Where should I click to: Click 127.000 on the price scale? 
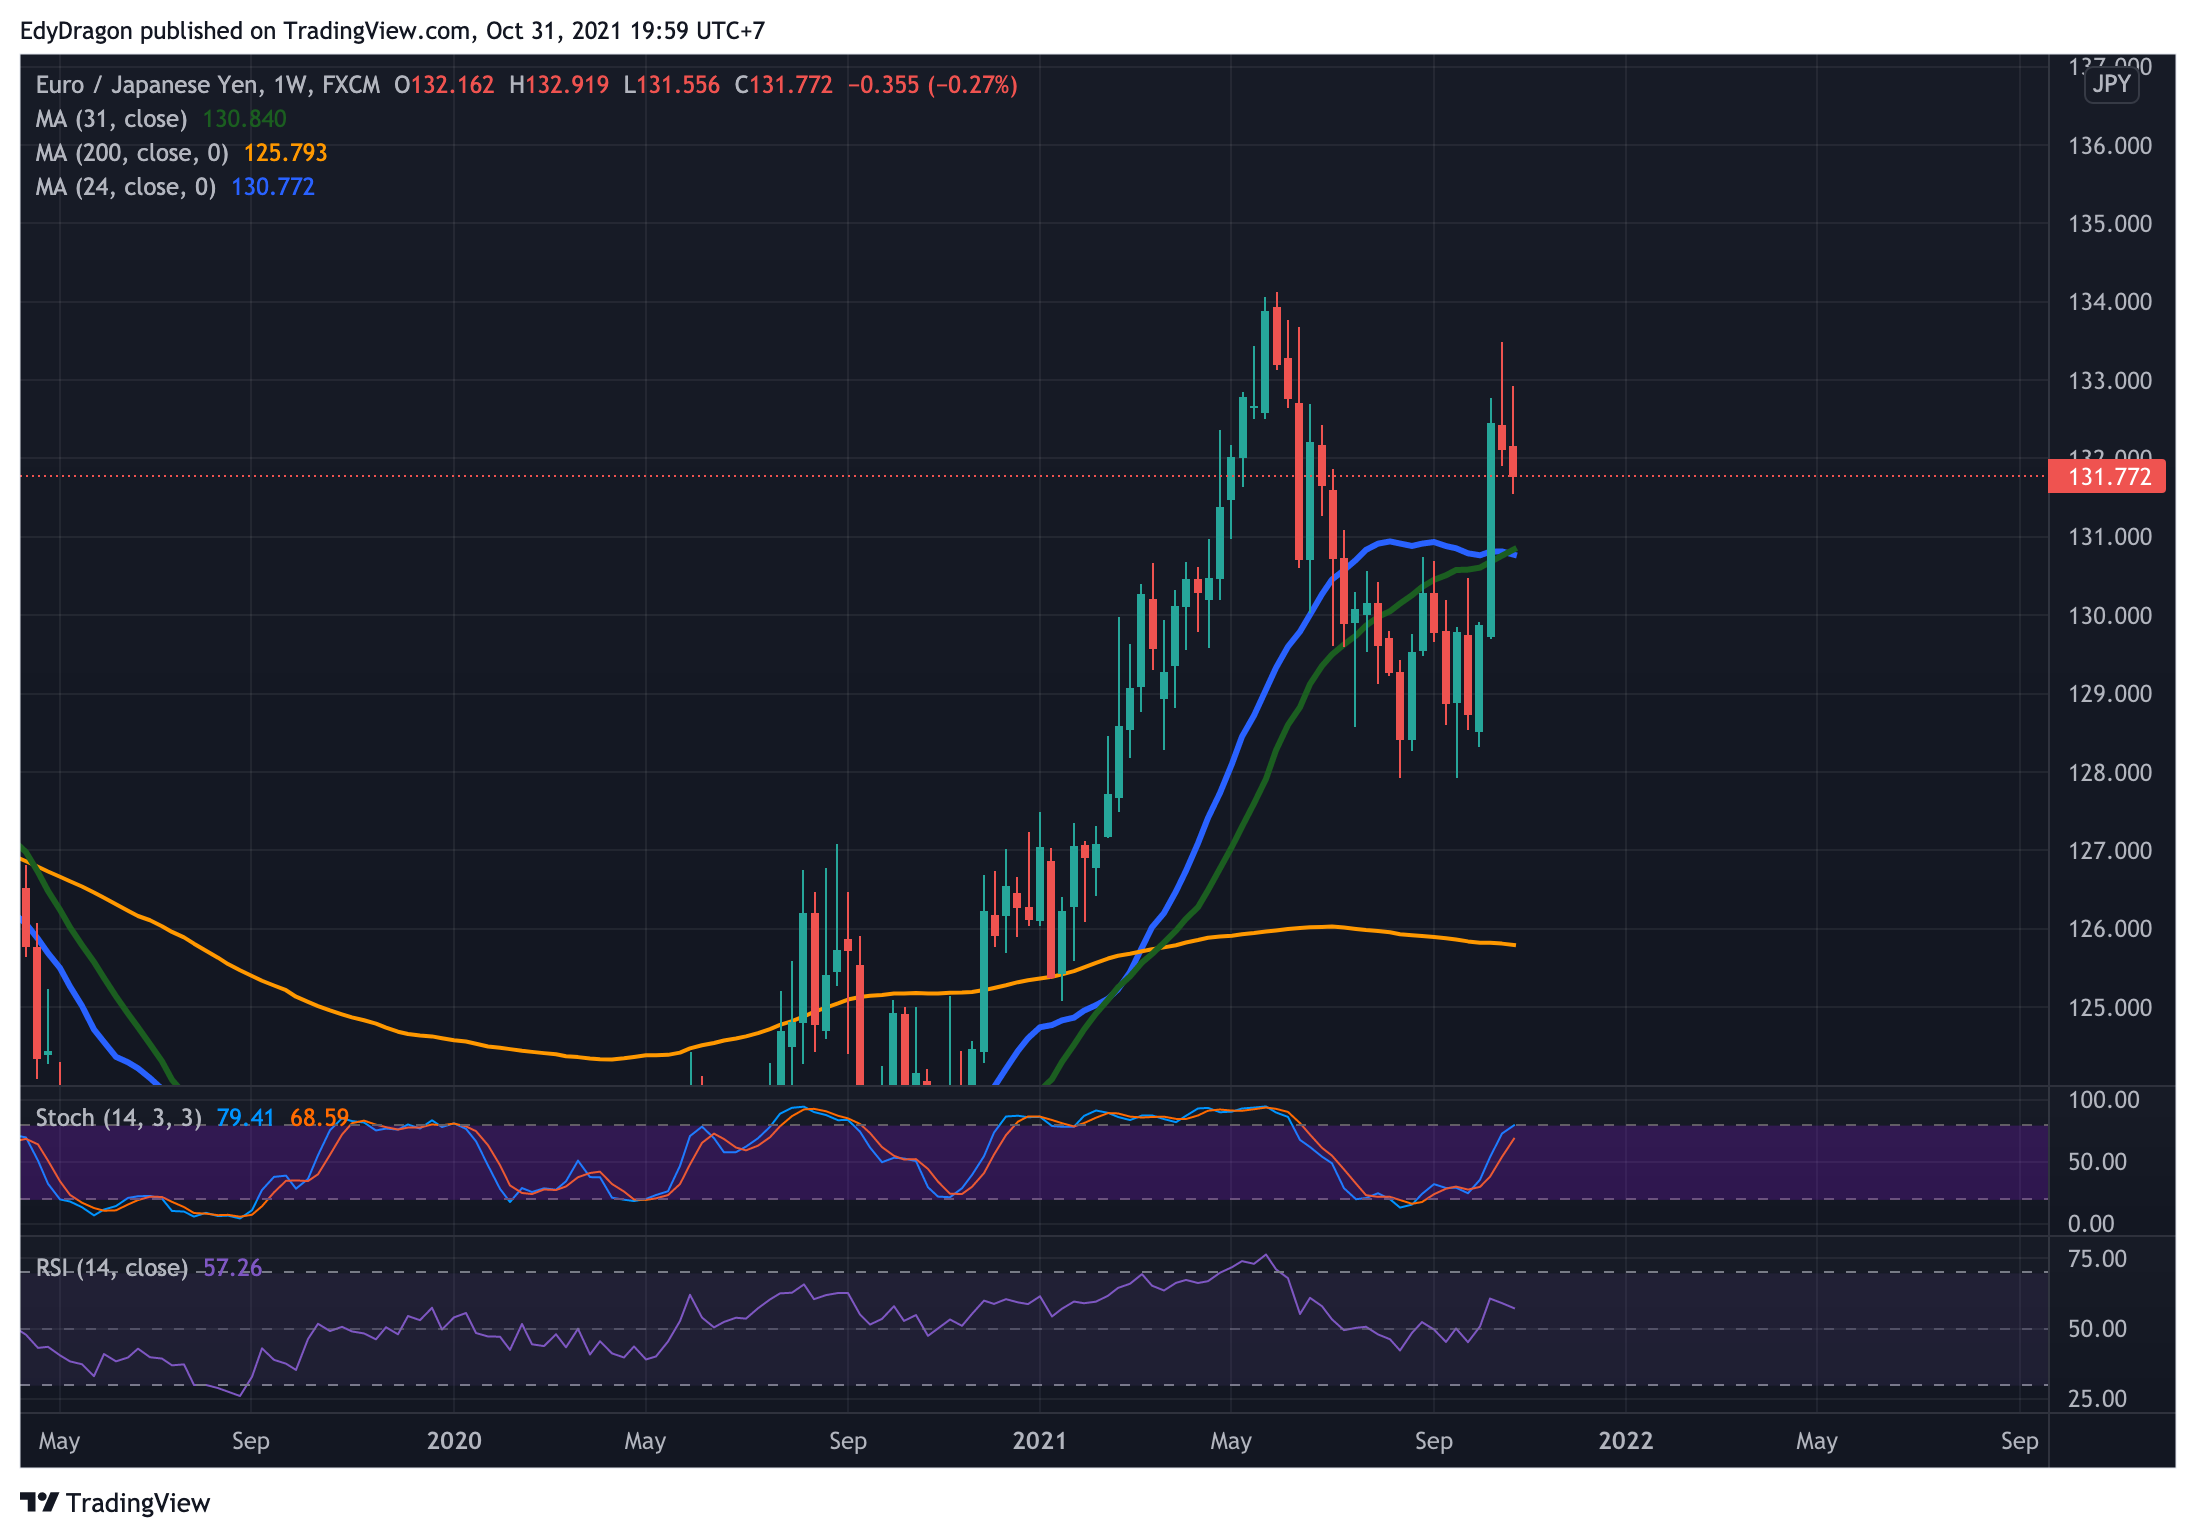coord(2110,851)
